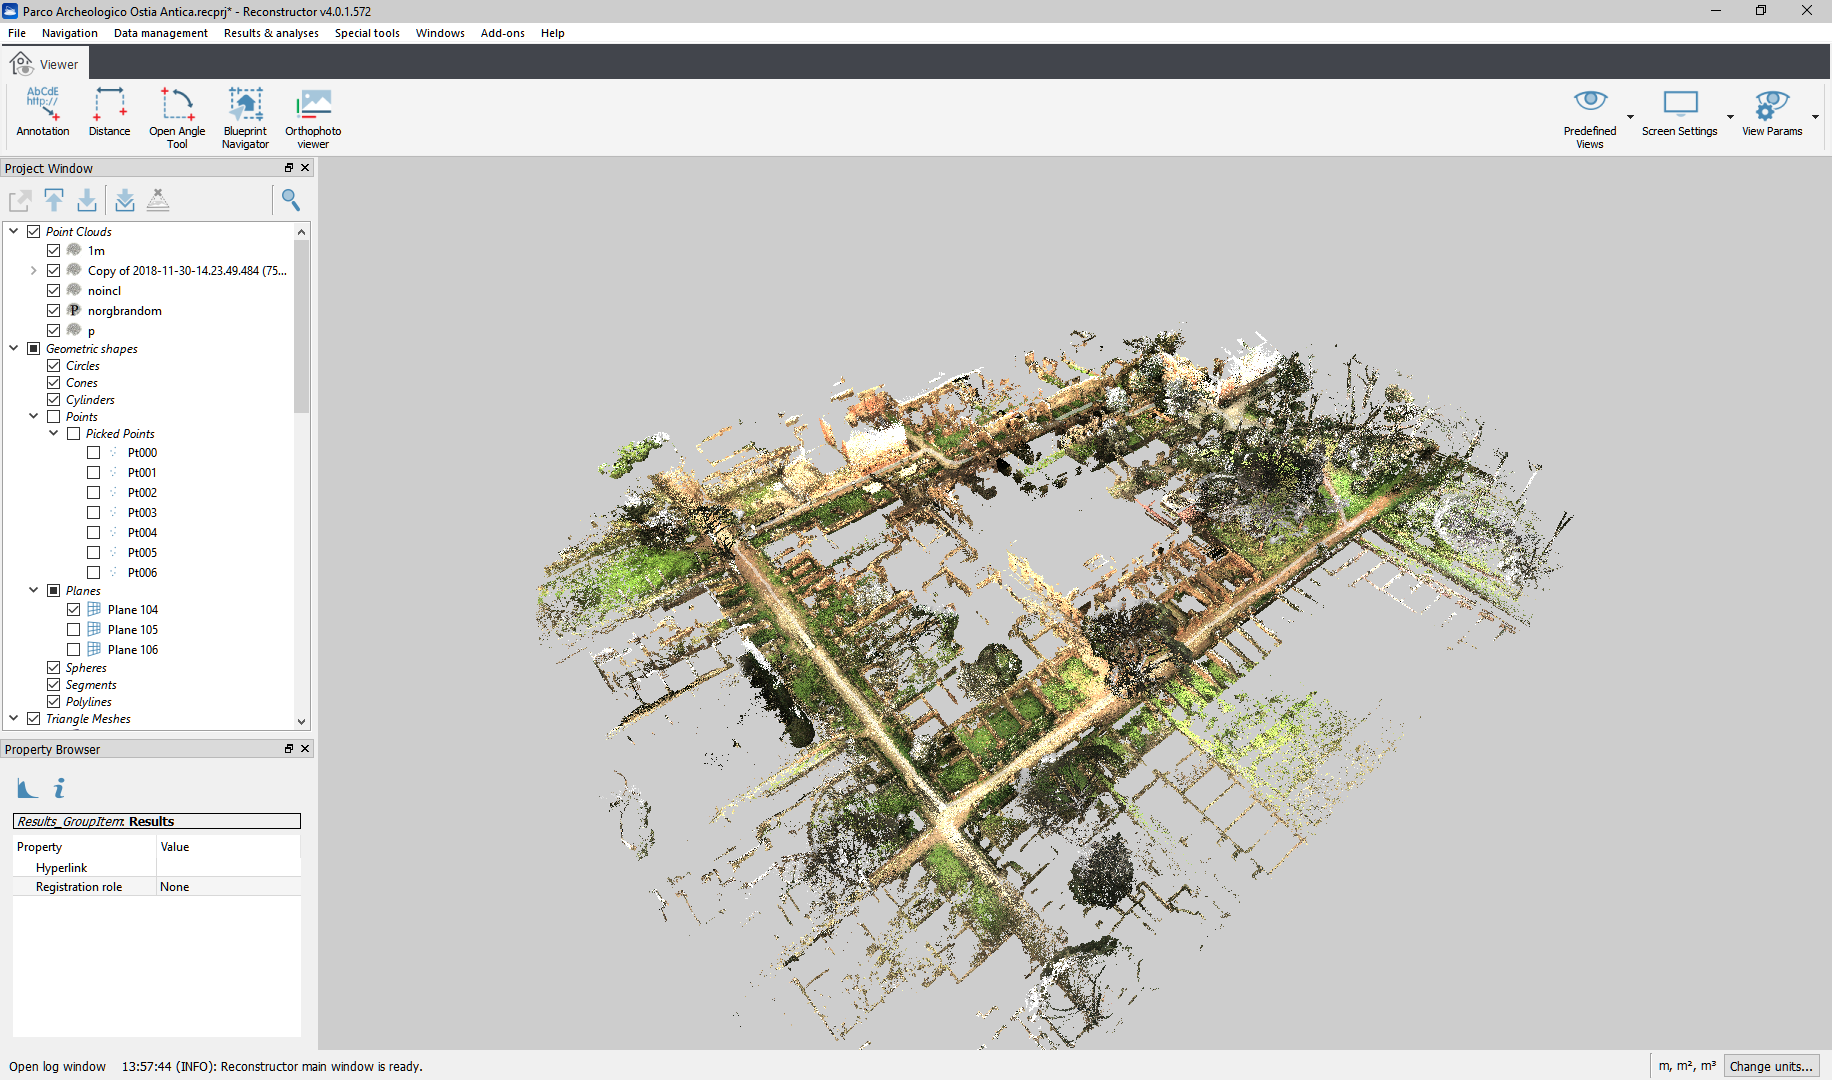Click the Change units button

[1770, 1066]
